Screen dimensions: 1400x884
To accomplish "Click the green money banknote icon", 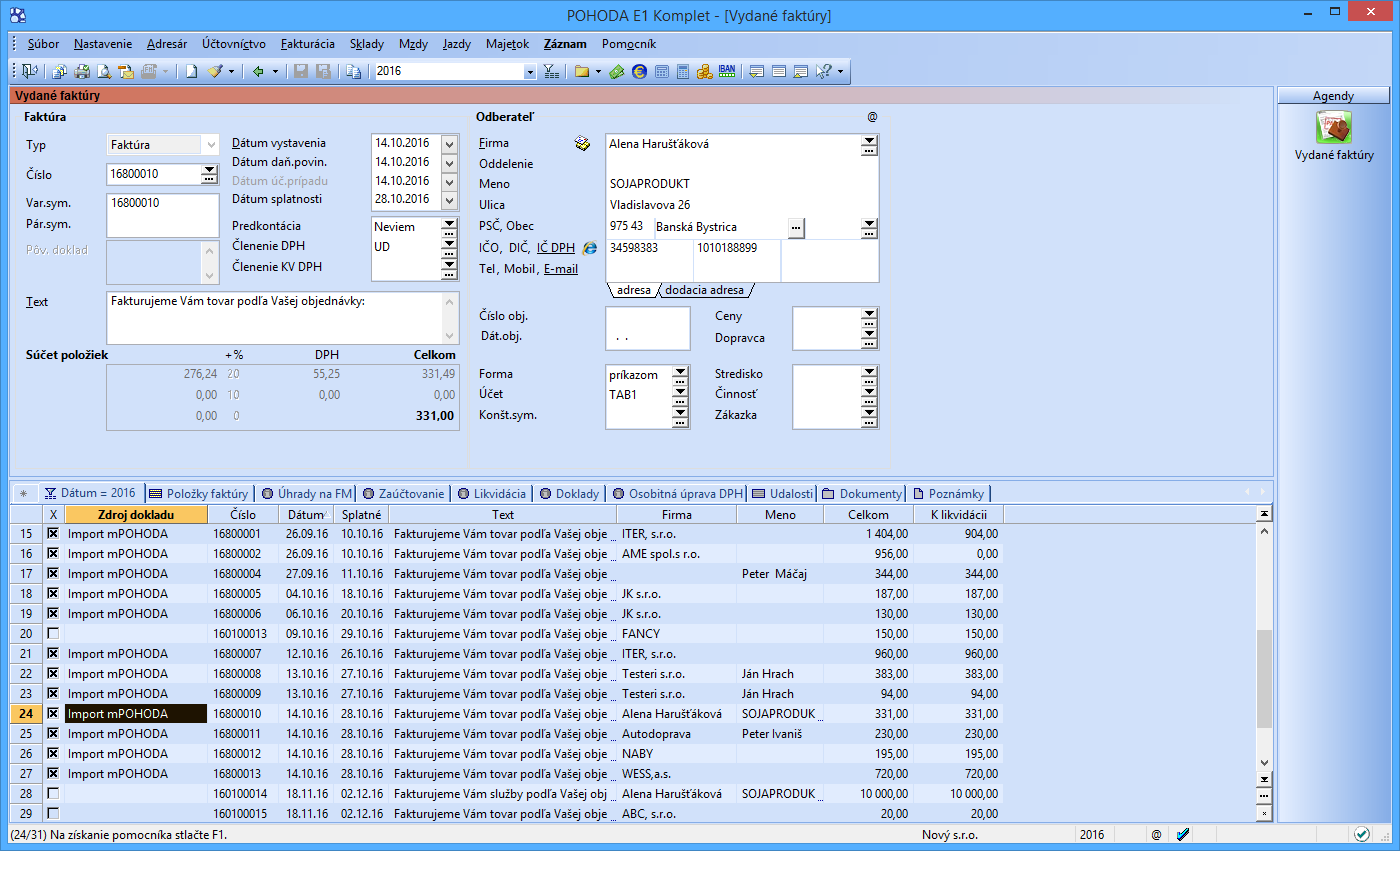I will pos(617,71).
